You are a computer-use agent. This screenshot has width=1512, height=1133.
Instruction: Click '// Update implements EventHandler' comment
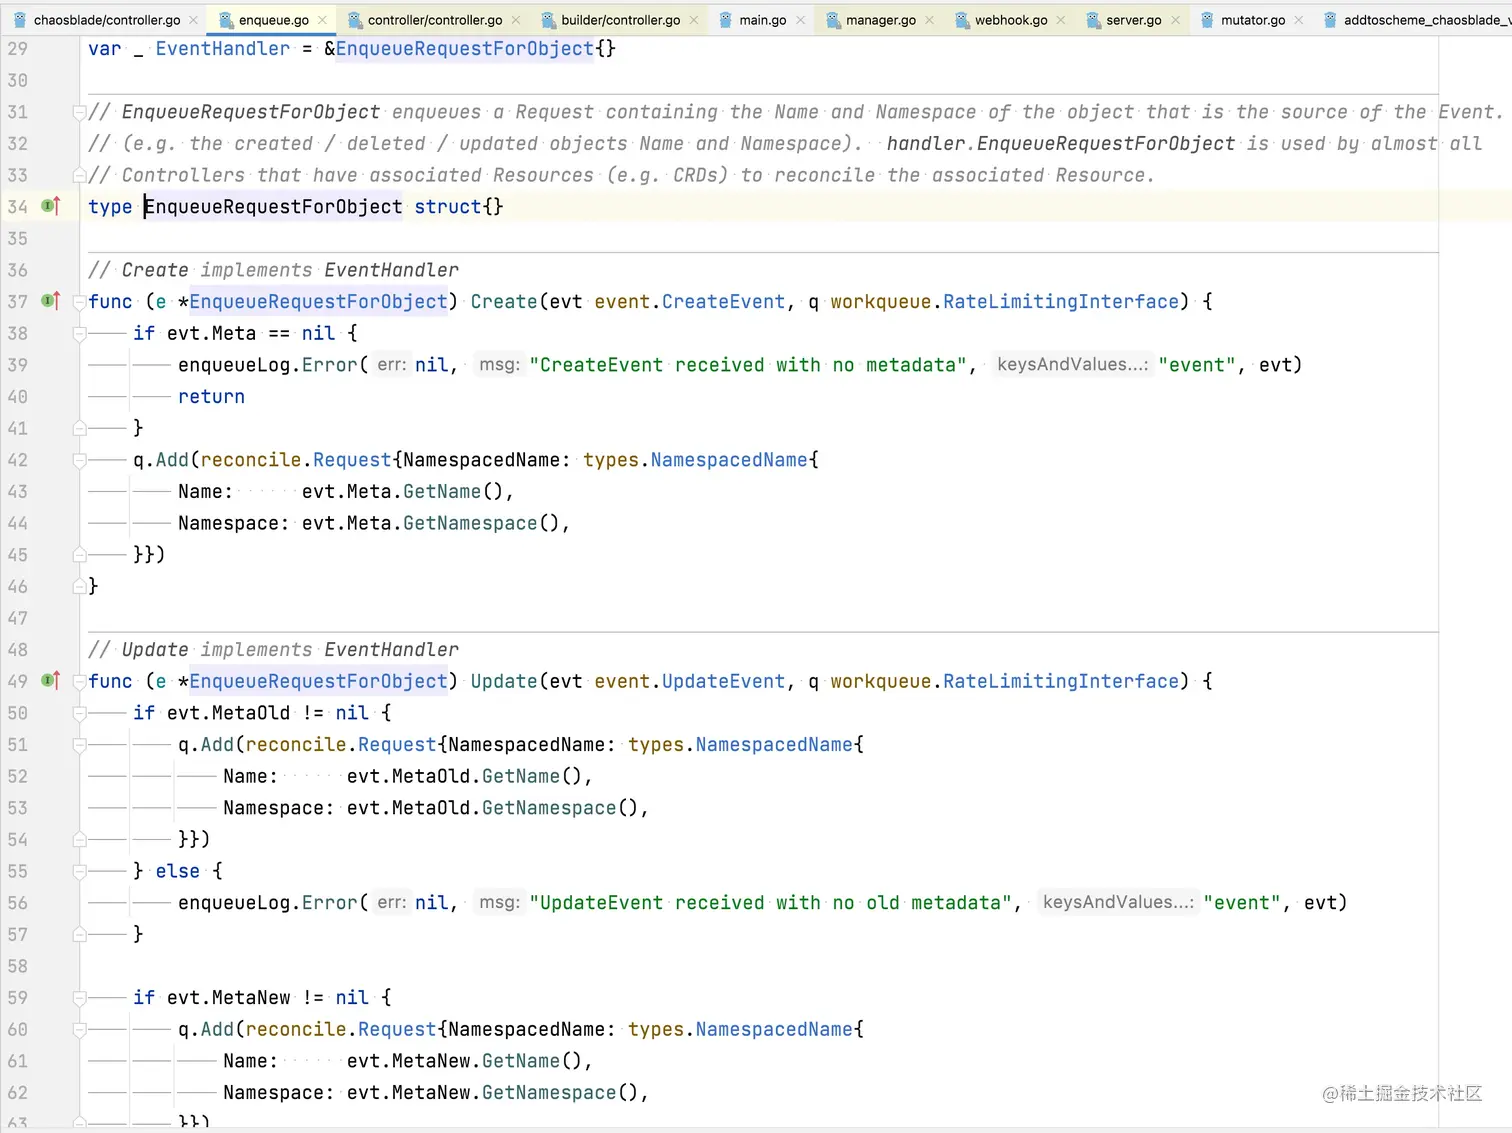(x=273, y=650)
